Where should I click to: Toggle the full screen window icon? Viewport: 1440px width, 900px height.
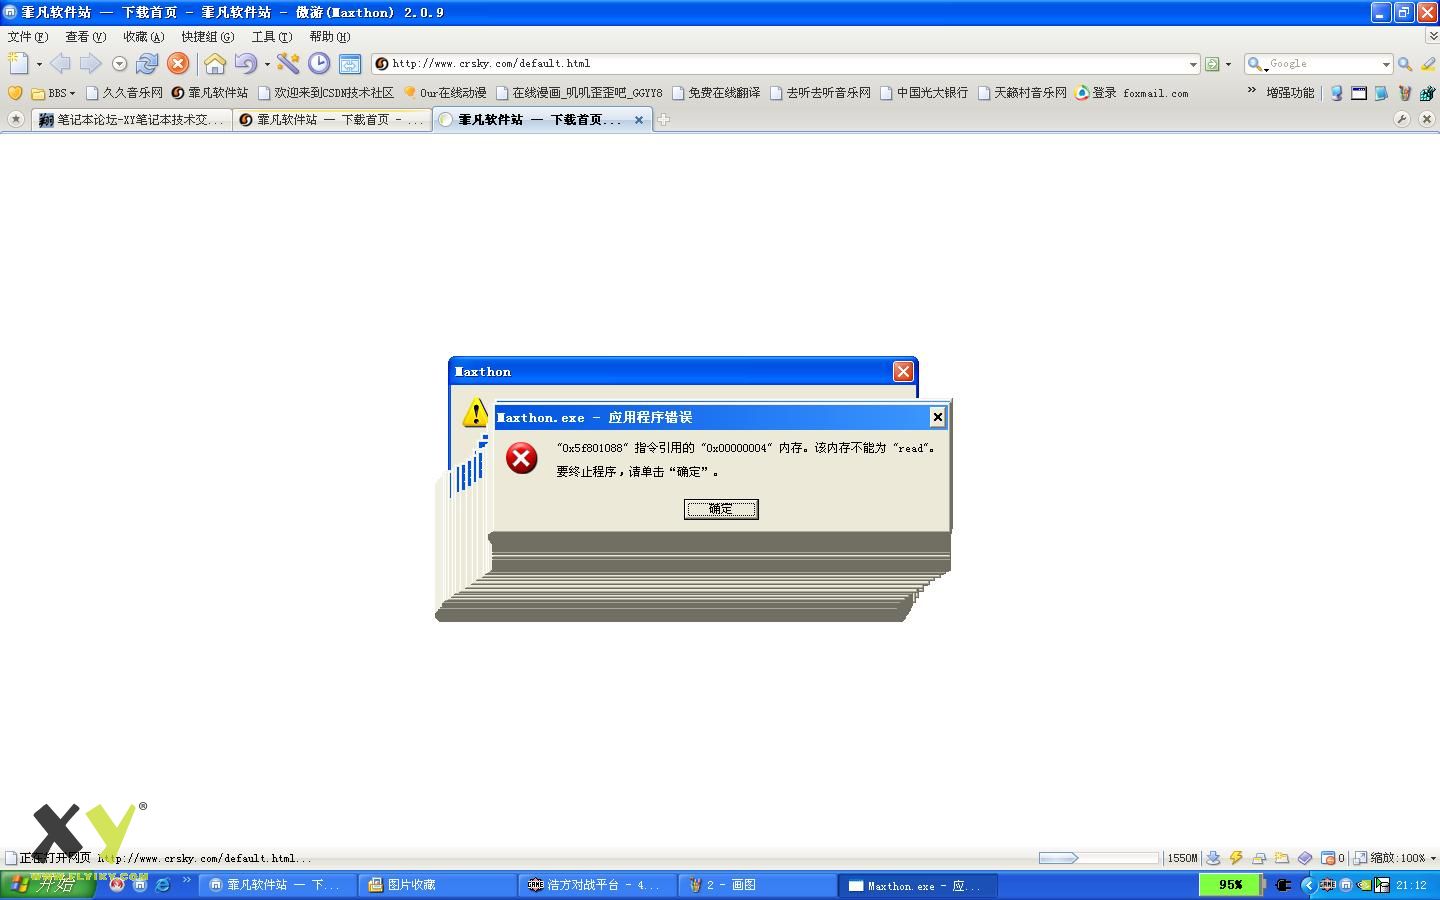click(x=350, y=64)
